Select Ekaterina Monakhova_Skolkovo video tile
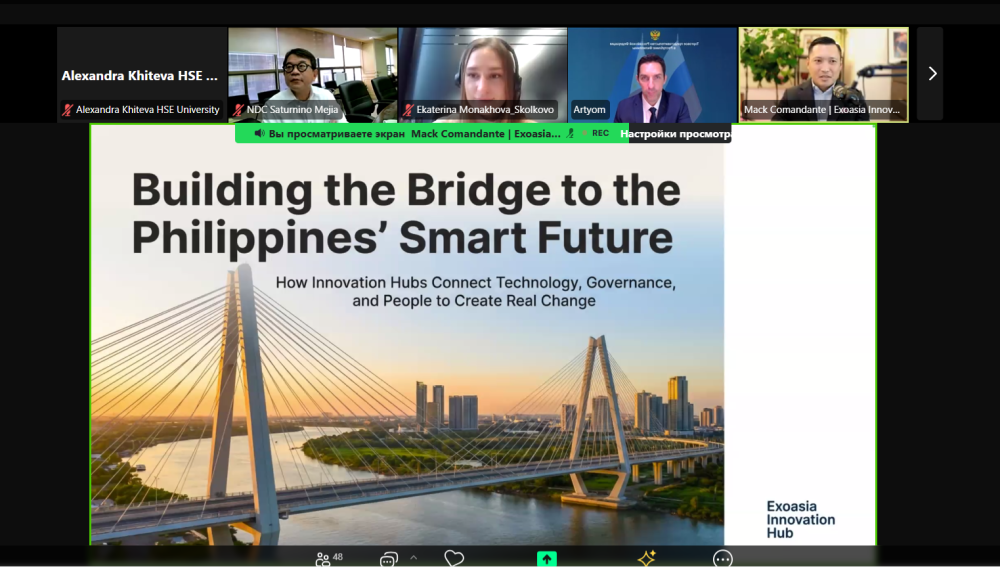 pos(482,70)
